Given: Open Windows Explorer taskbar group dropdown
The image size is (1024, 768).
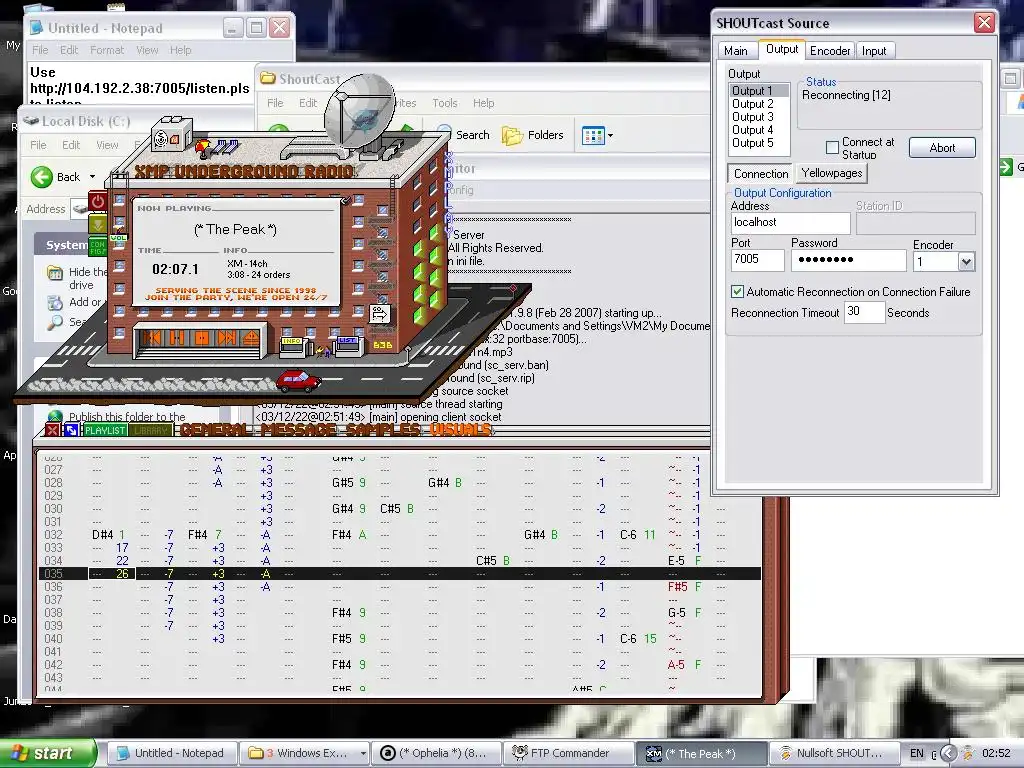Looking at the screenshot, I should (363, 753).
